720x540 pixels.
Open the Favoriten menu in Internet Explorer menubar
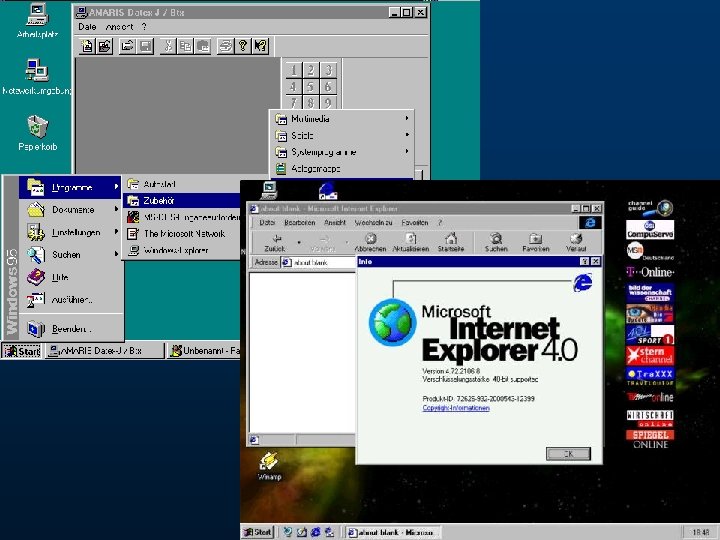point(415,223)
